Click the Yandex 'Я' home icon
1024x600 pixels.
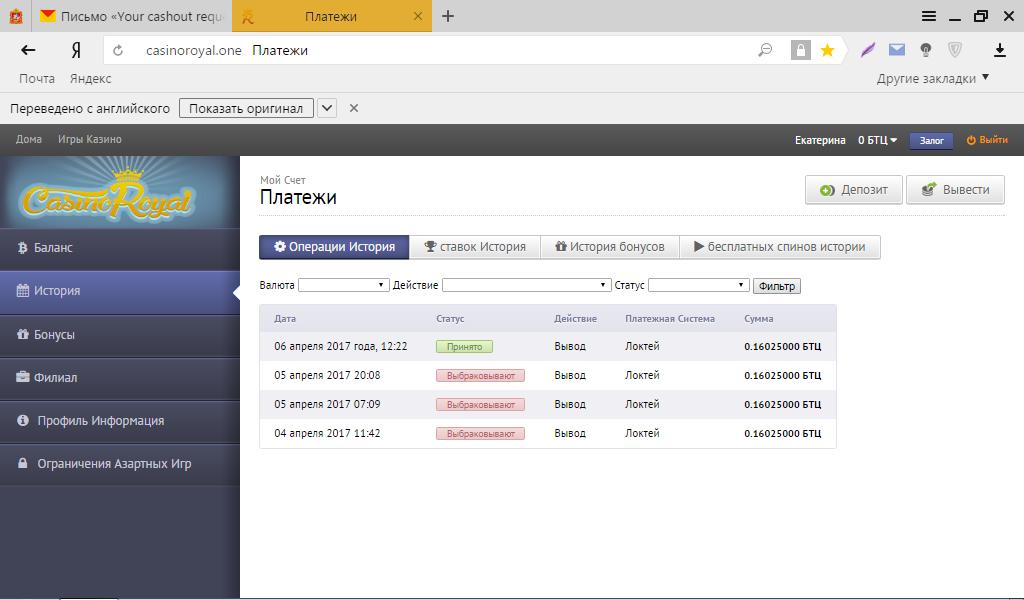[75, 51]
